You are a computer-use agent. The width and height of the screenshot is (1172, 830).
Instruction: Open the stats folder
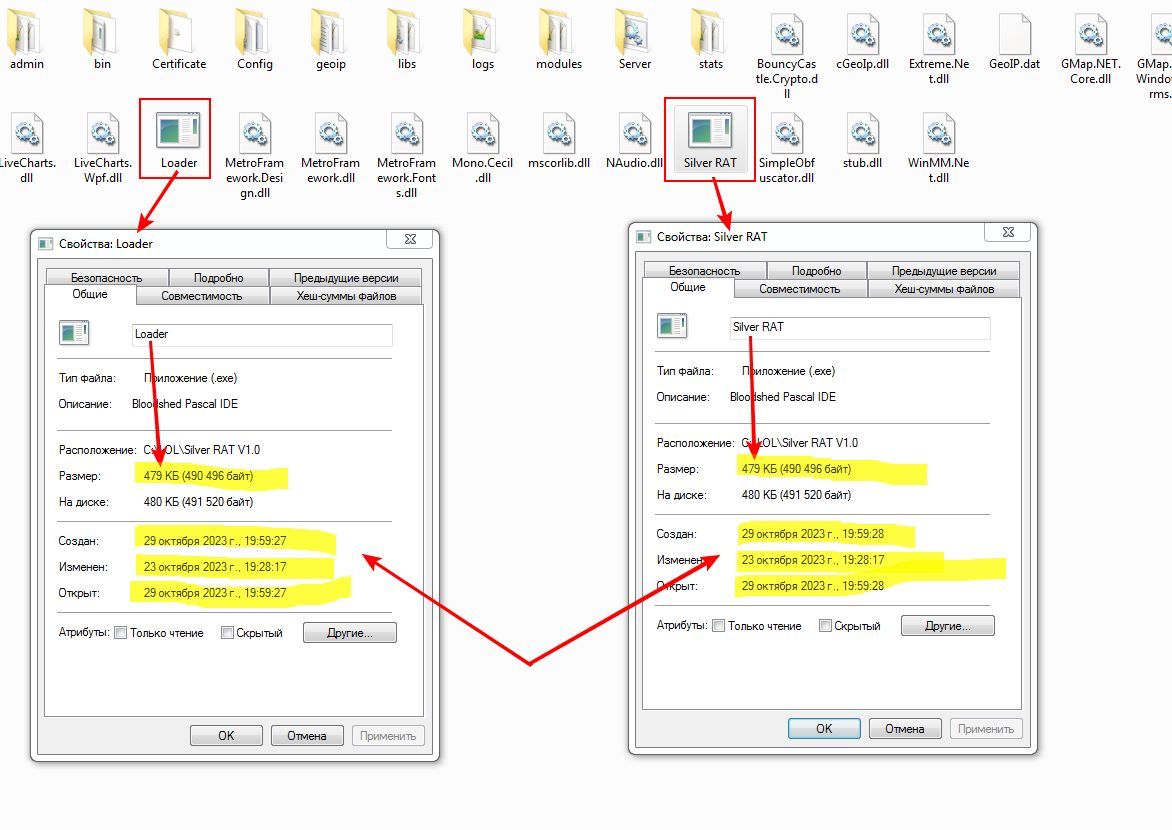(x=711, y=39)
